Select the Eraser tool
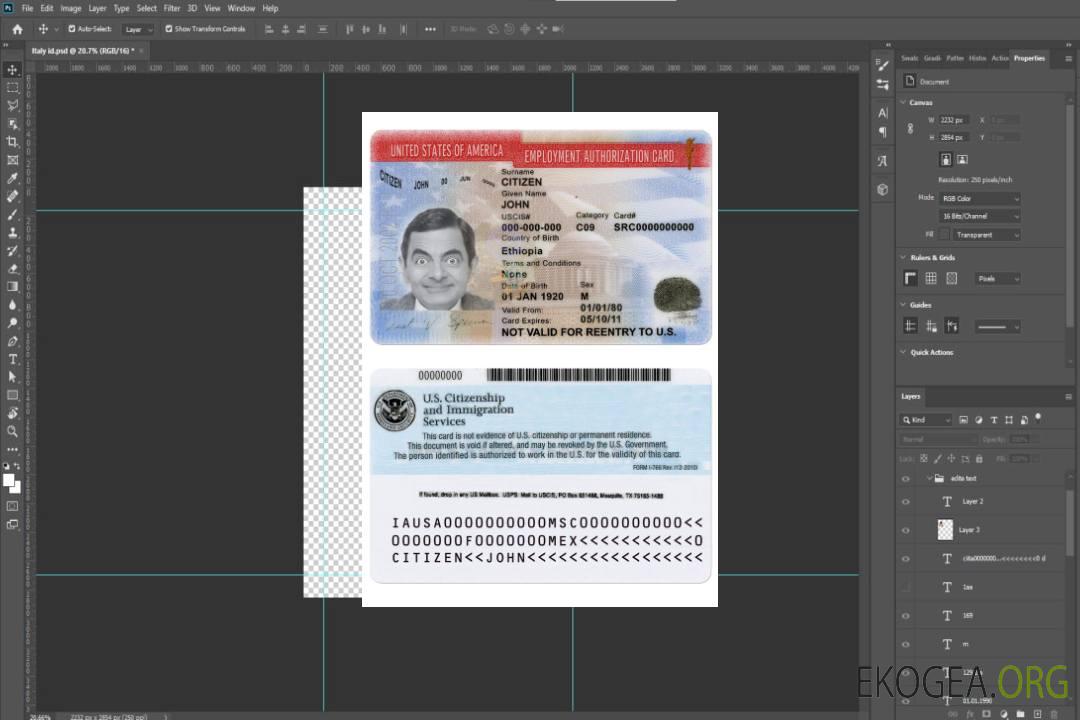The width and height of the screenshot is (1080, 720). coord(12,269)
